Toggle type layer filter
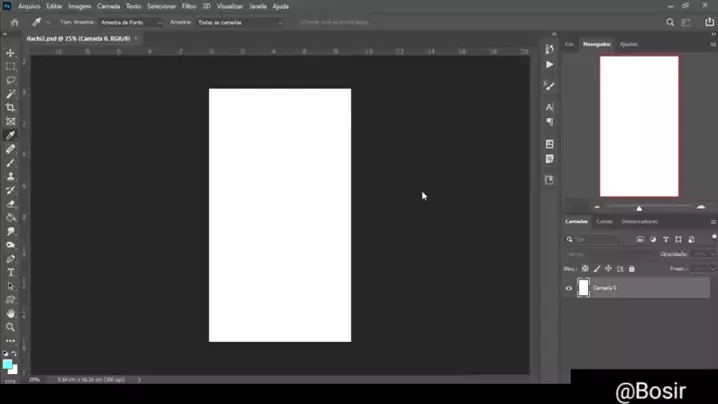 tap(666, 240)
